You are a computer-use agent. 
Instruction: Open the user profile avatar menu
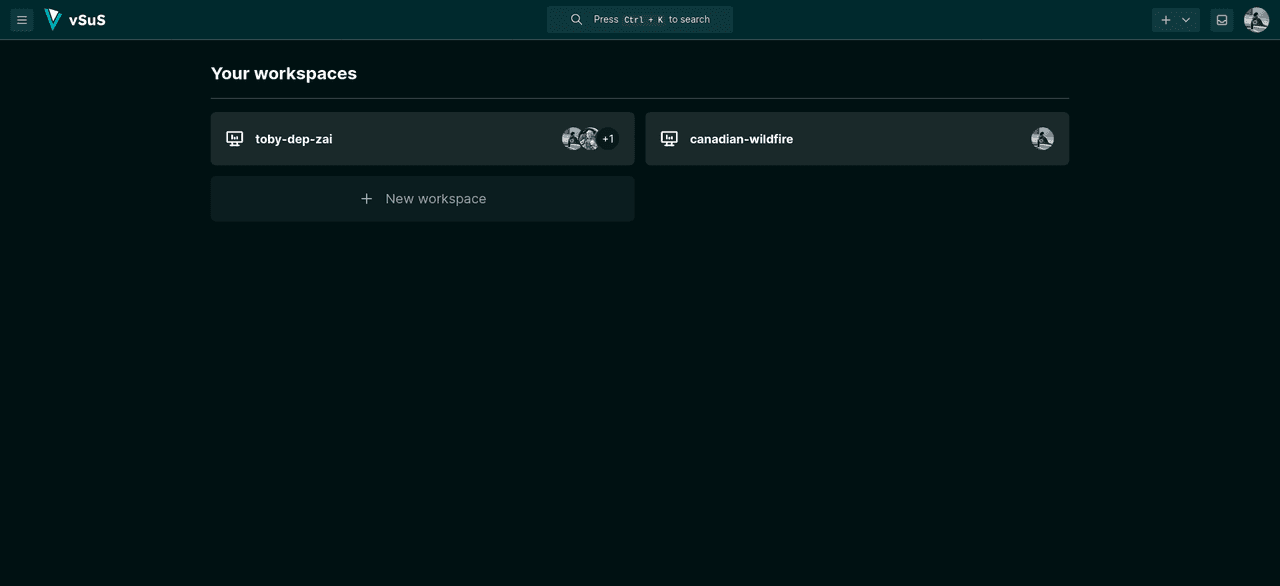pos(1256,20)
